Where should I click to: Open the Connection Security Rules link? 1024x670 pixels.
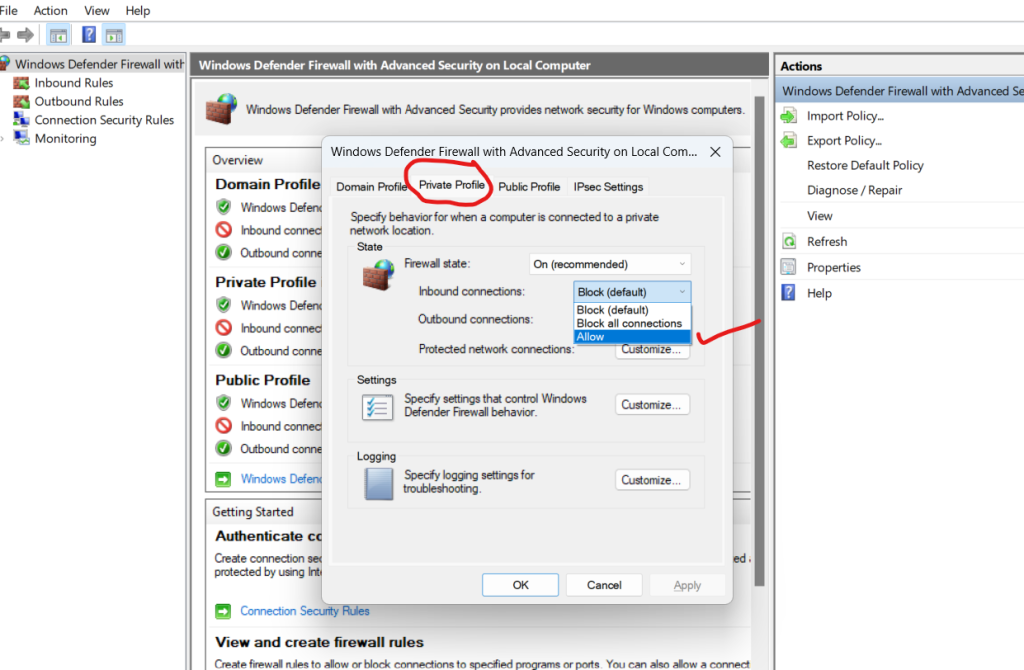click(x=305, y=611)
